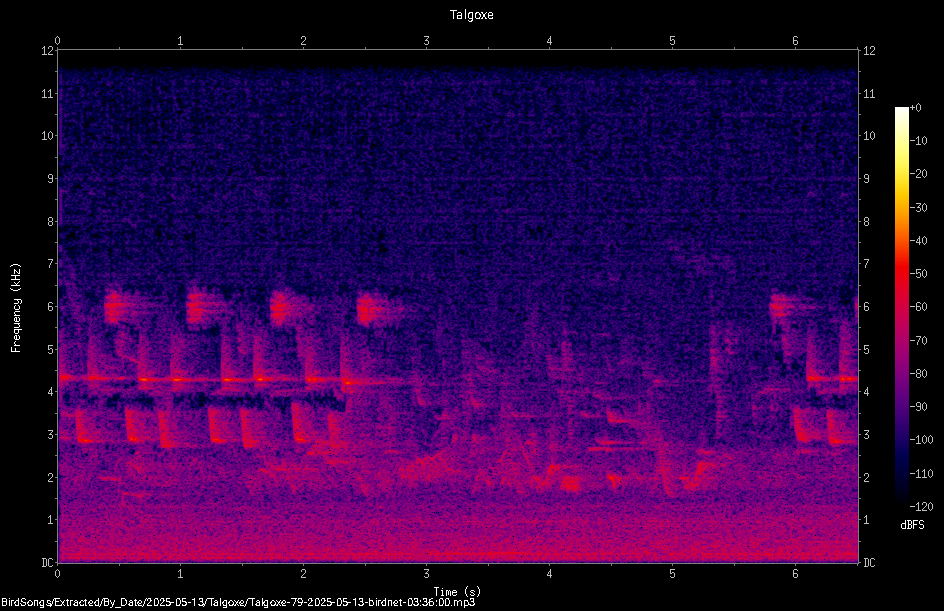Click the 1 second mark on the bottom axis
Screen dimensions: 944x611
(x=180, y=574)
